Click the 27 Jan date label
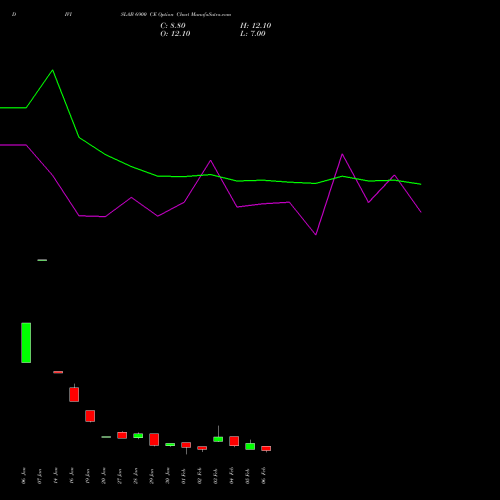The height and width of the screenshot is (500, 500). [119, 476]
